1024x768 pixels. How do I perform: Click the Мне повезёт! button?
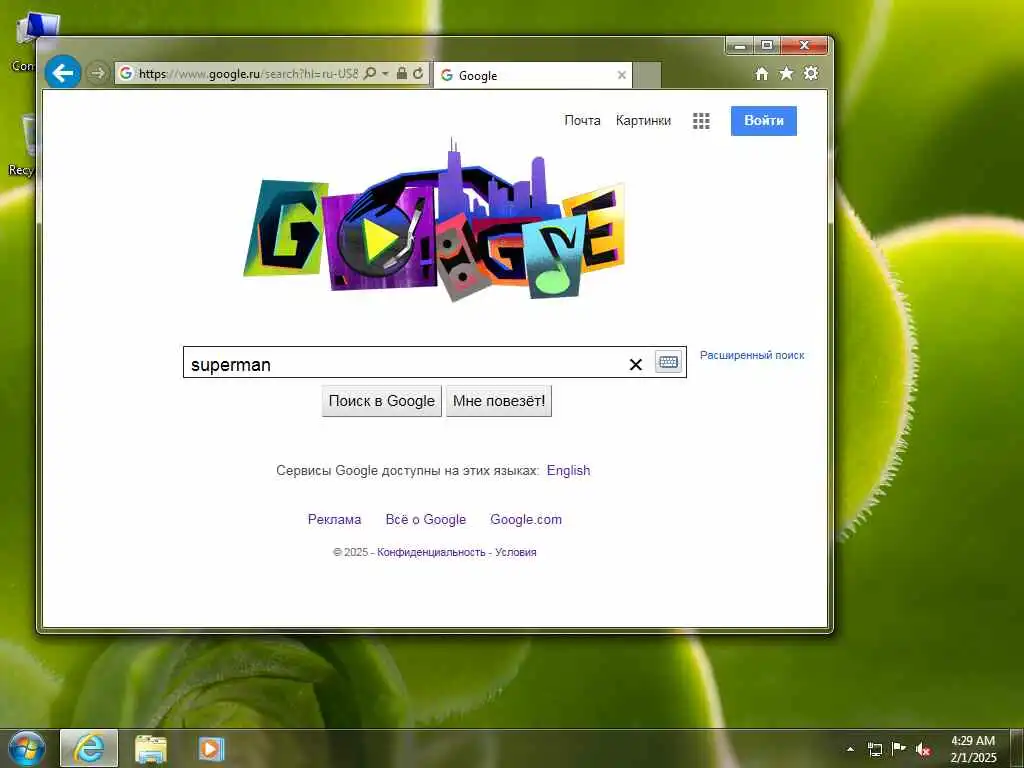point(499,401)
